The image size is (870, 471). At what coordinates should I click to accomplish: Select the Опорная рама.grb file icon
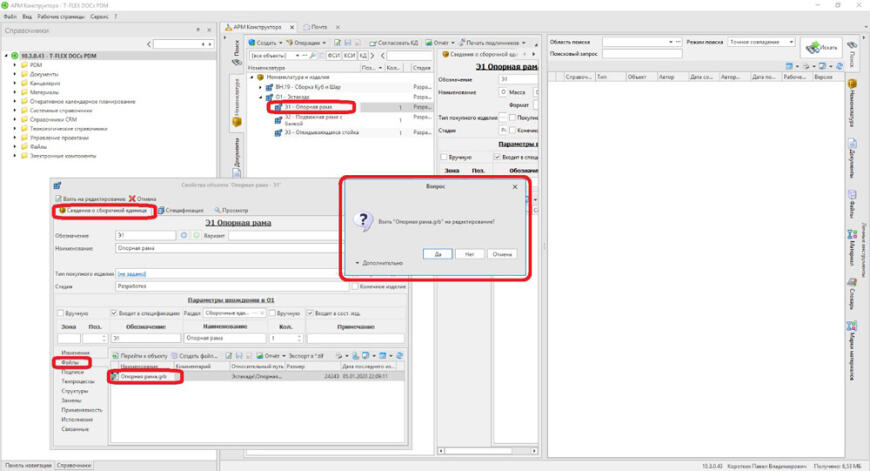(115, 377)
